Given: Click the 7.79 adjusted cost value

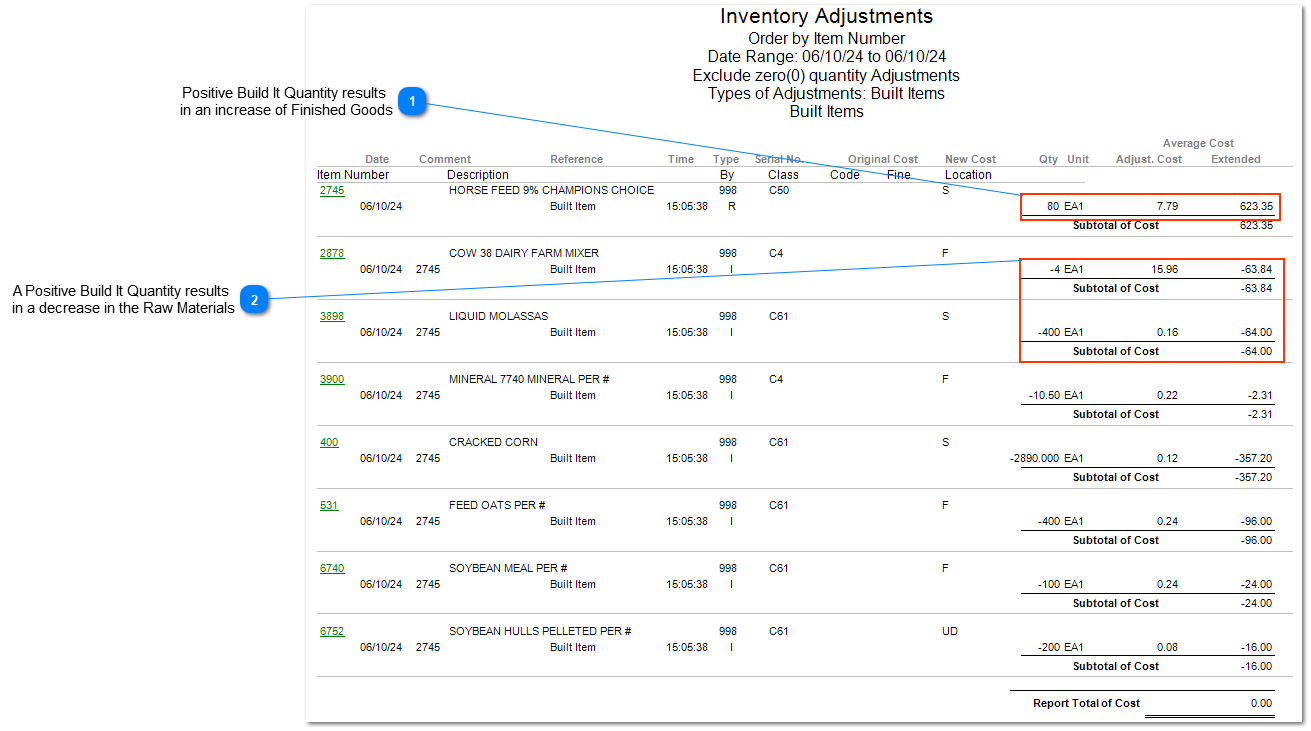Looking at the screenshot, I should pos(1167,206).
